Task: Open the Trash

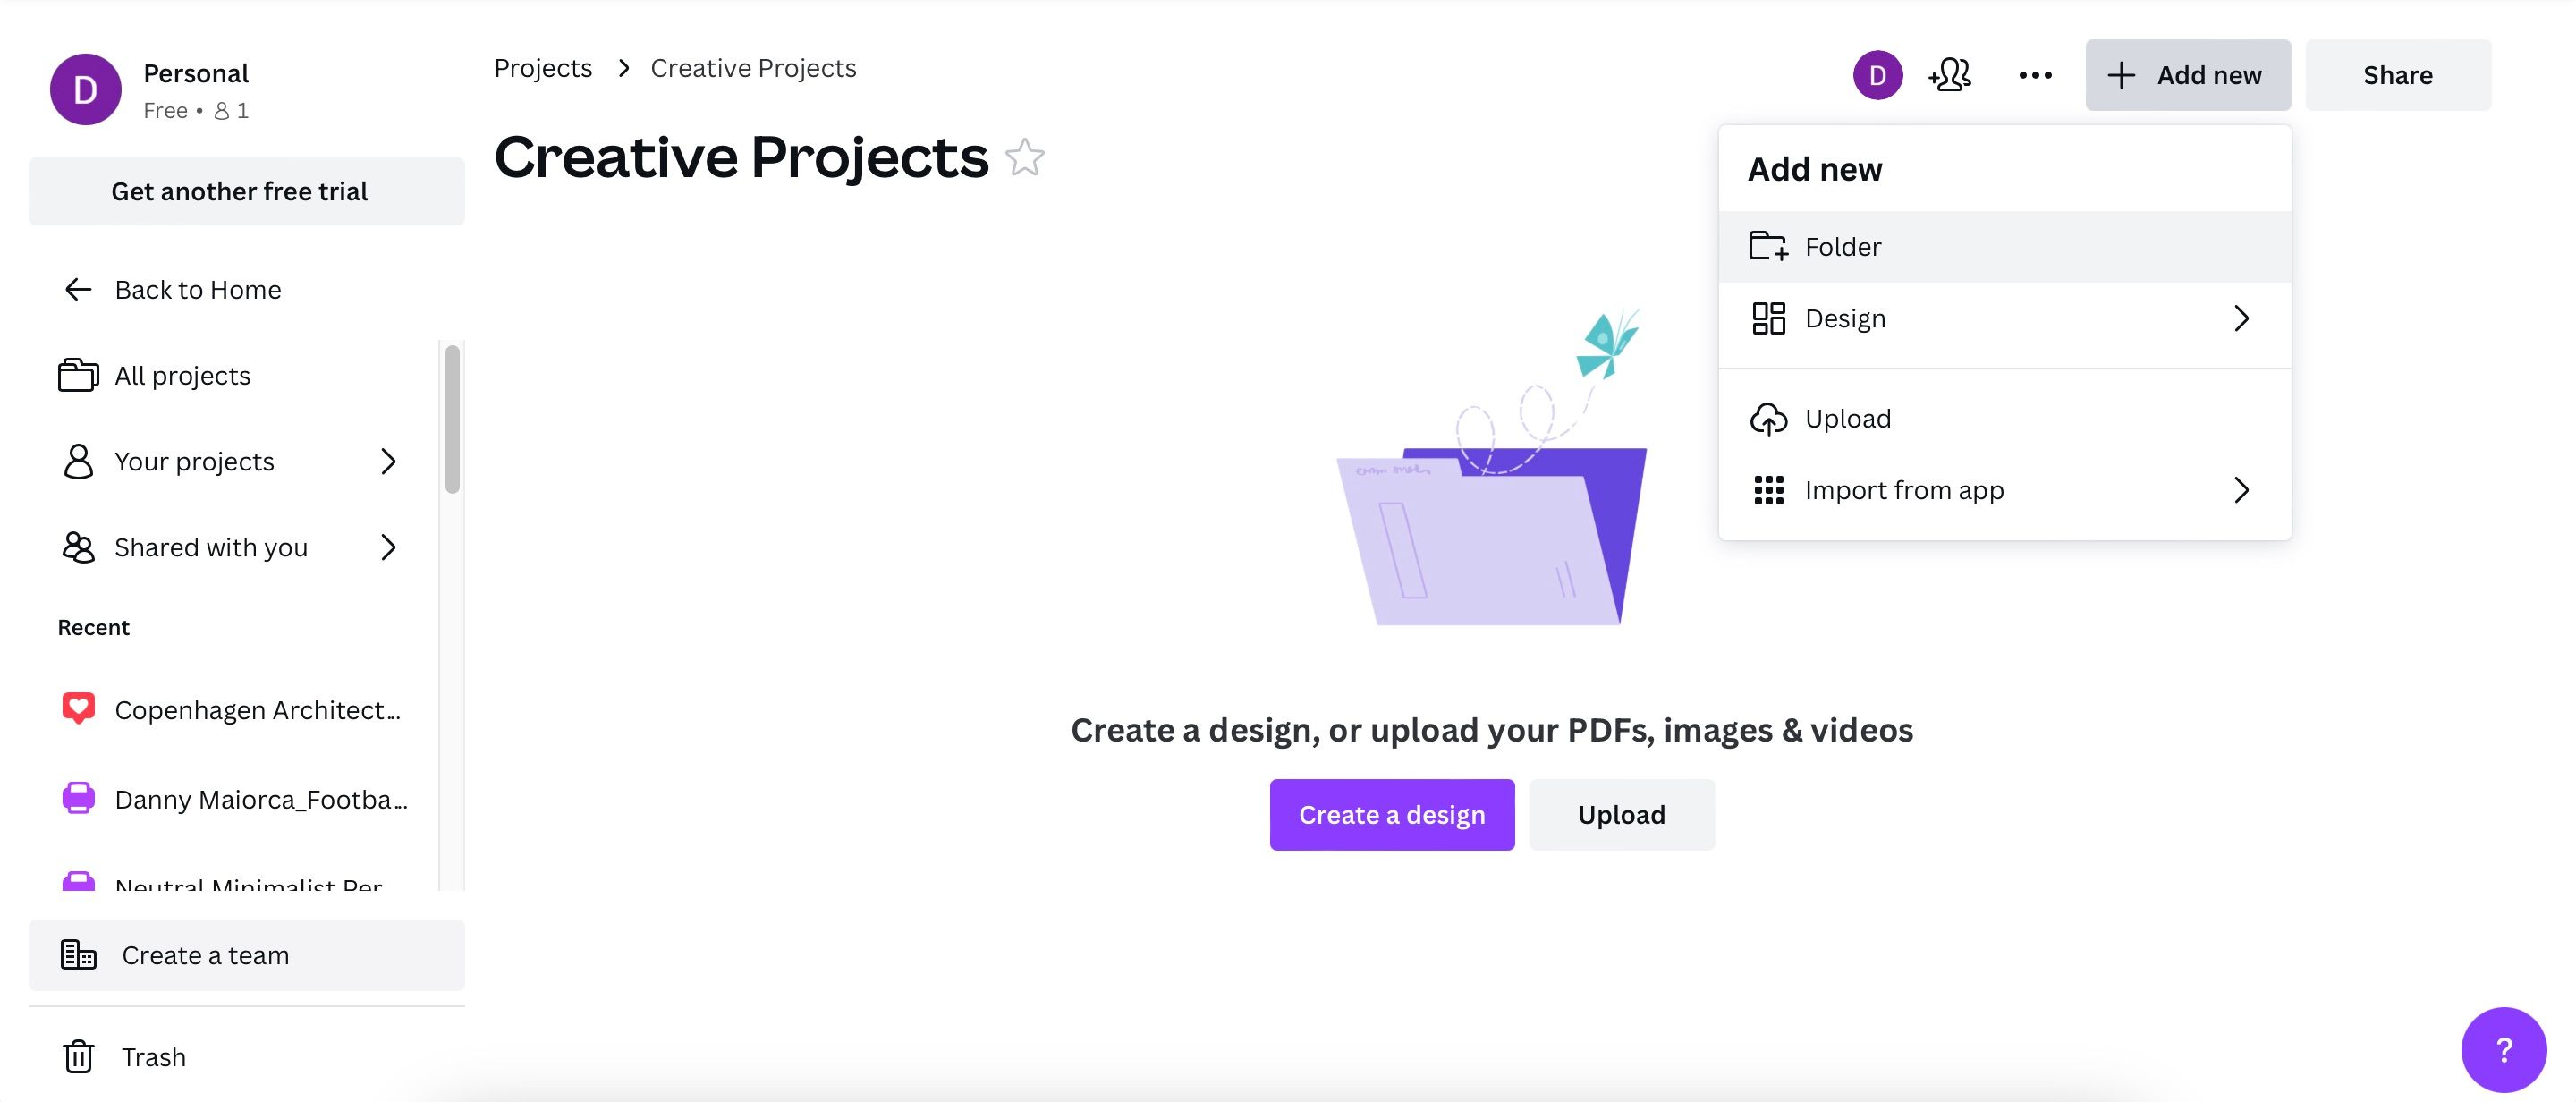Action: pos(152,1056)
